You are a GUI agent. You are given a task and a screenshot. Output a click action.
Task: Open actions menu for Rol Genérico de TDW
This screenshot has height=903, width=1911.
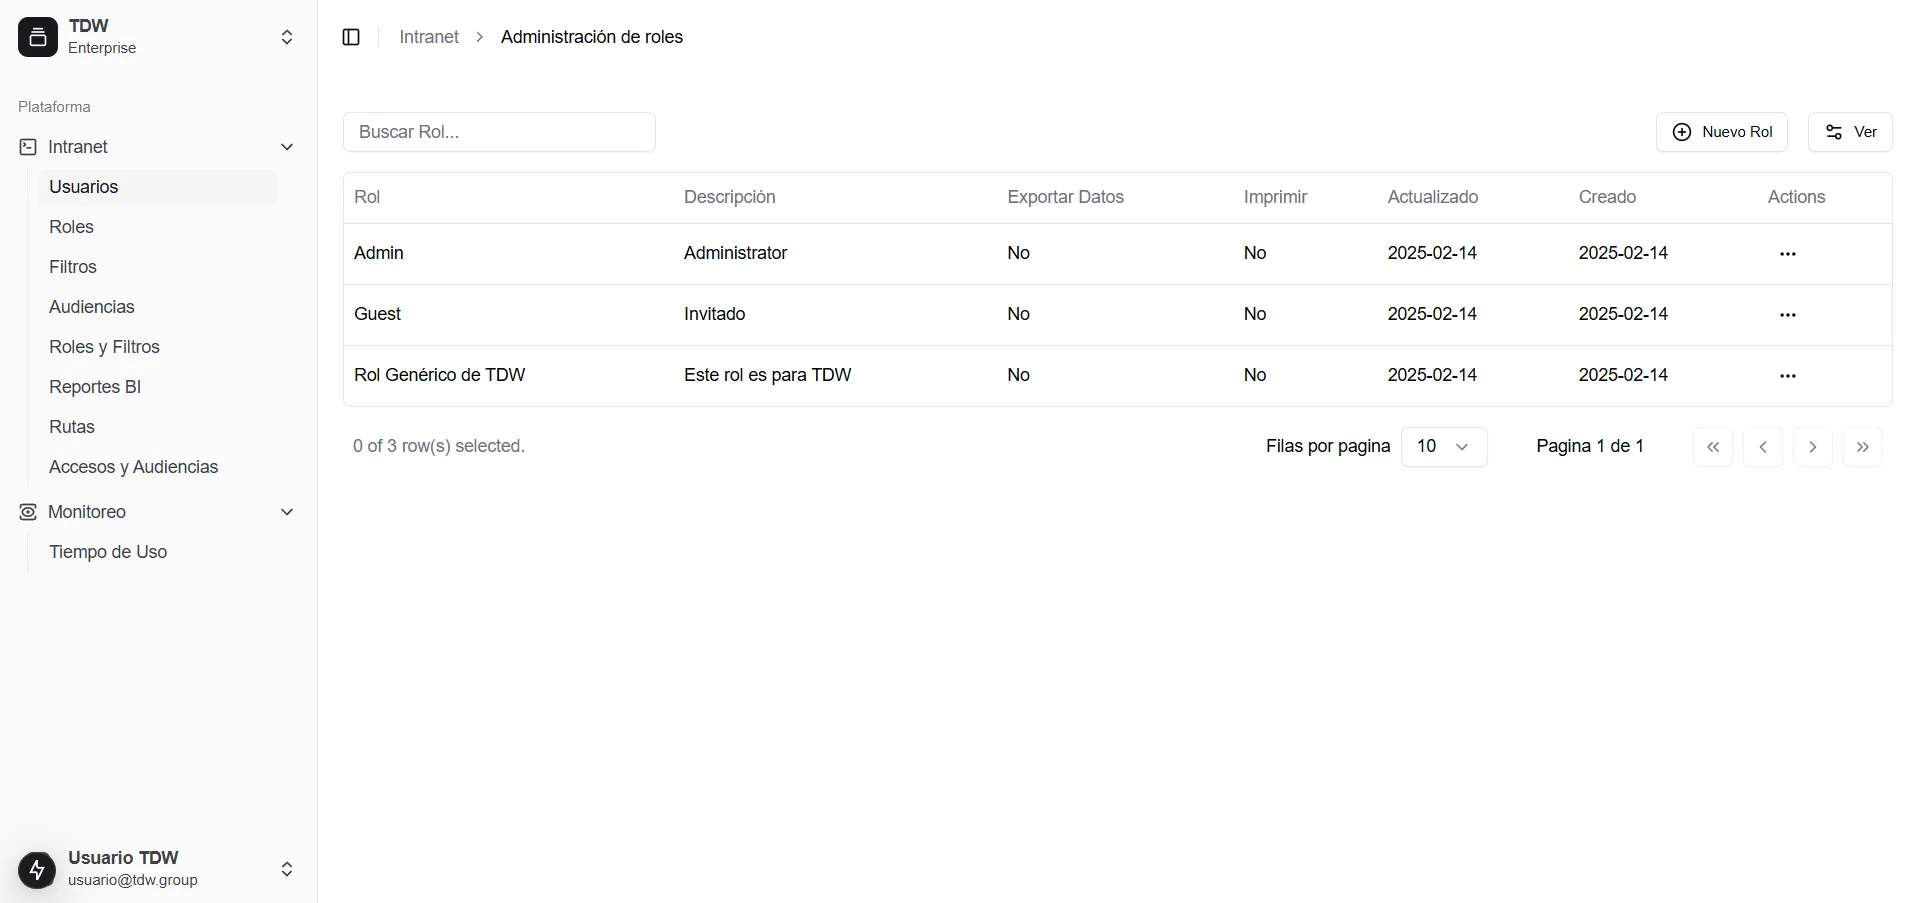tap(1788, 376)
